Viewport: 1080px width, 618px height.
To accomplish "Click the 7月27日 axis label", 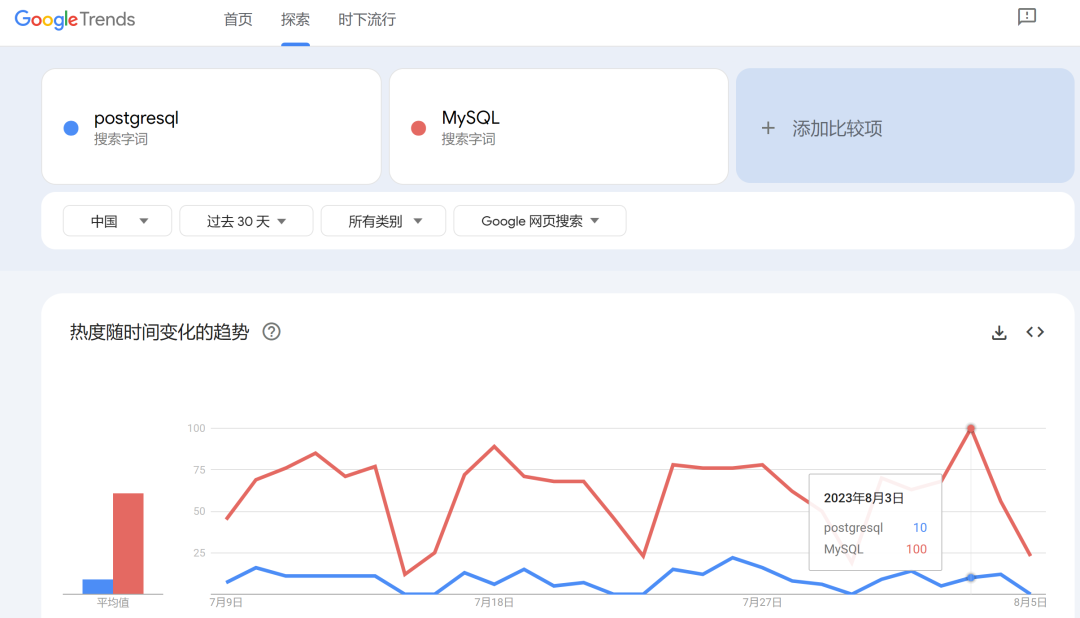I will [x=762, y=603].
